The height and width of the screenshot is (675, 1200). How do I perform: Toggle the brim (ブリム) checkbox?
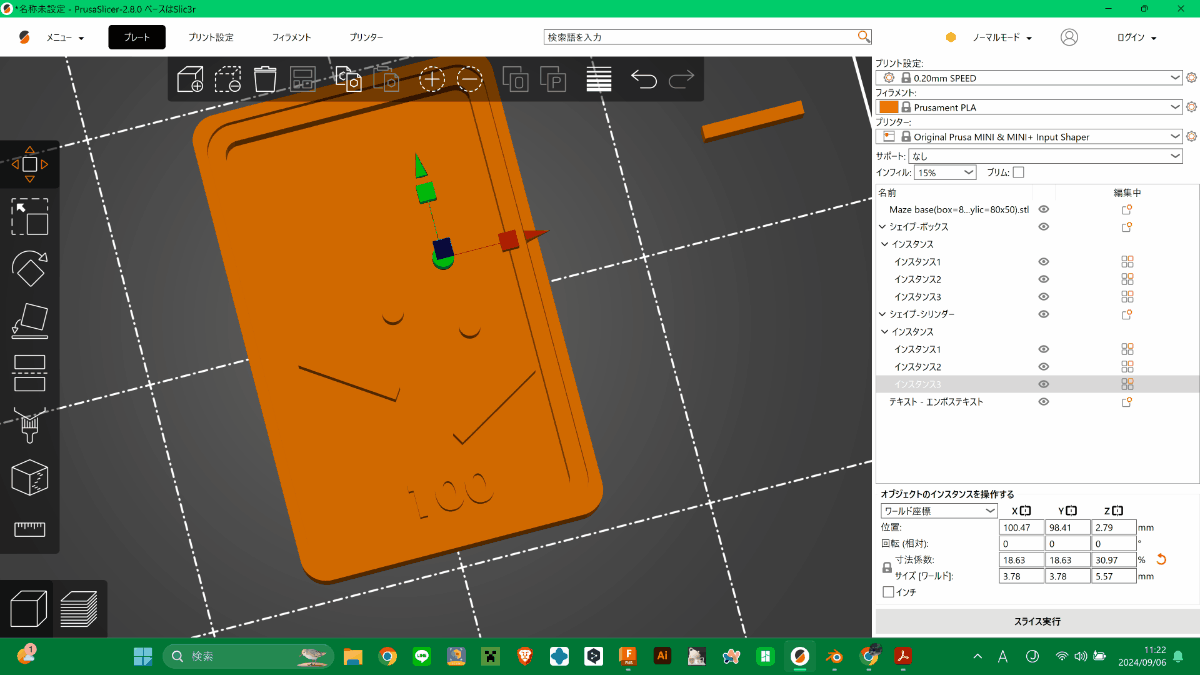(1018, 172)
